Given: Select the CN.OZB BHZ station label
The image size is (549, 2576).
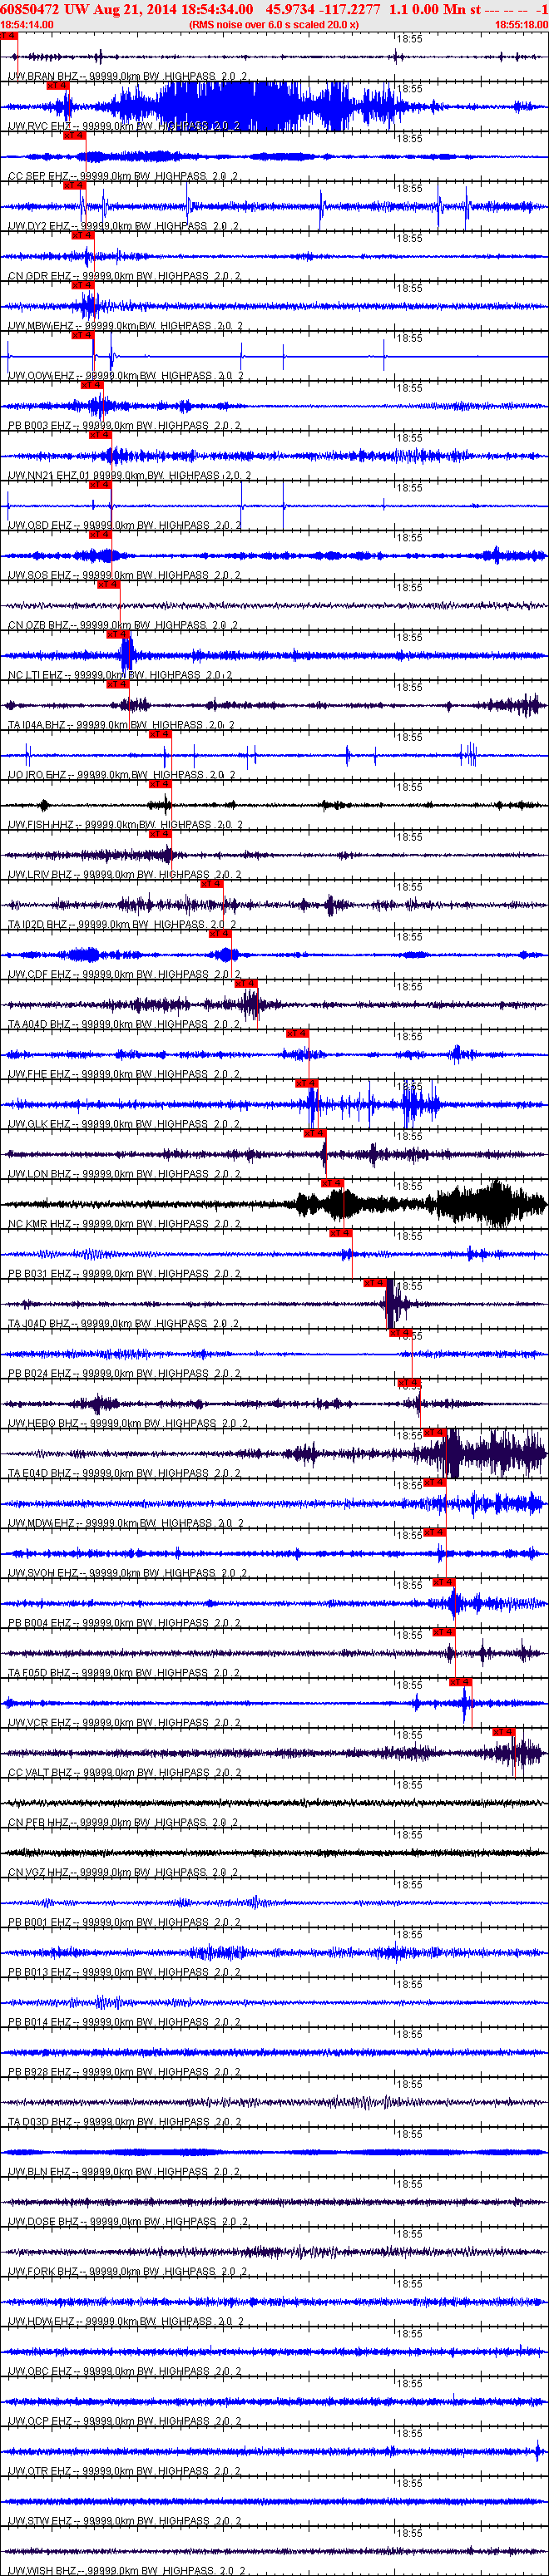Looking at the screenshot, I should click(123, 626).
